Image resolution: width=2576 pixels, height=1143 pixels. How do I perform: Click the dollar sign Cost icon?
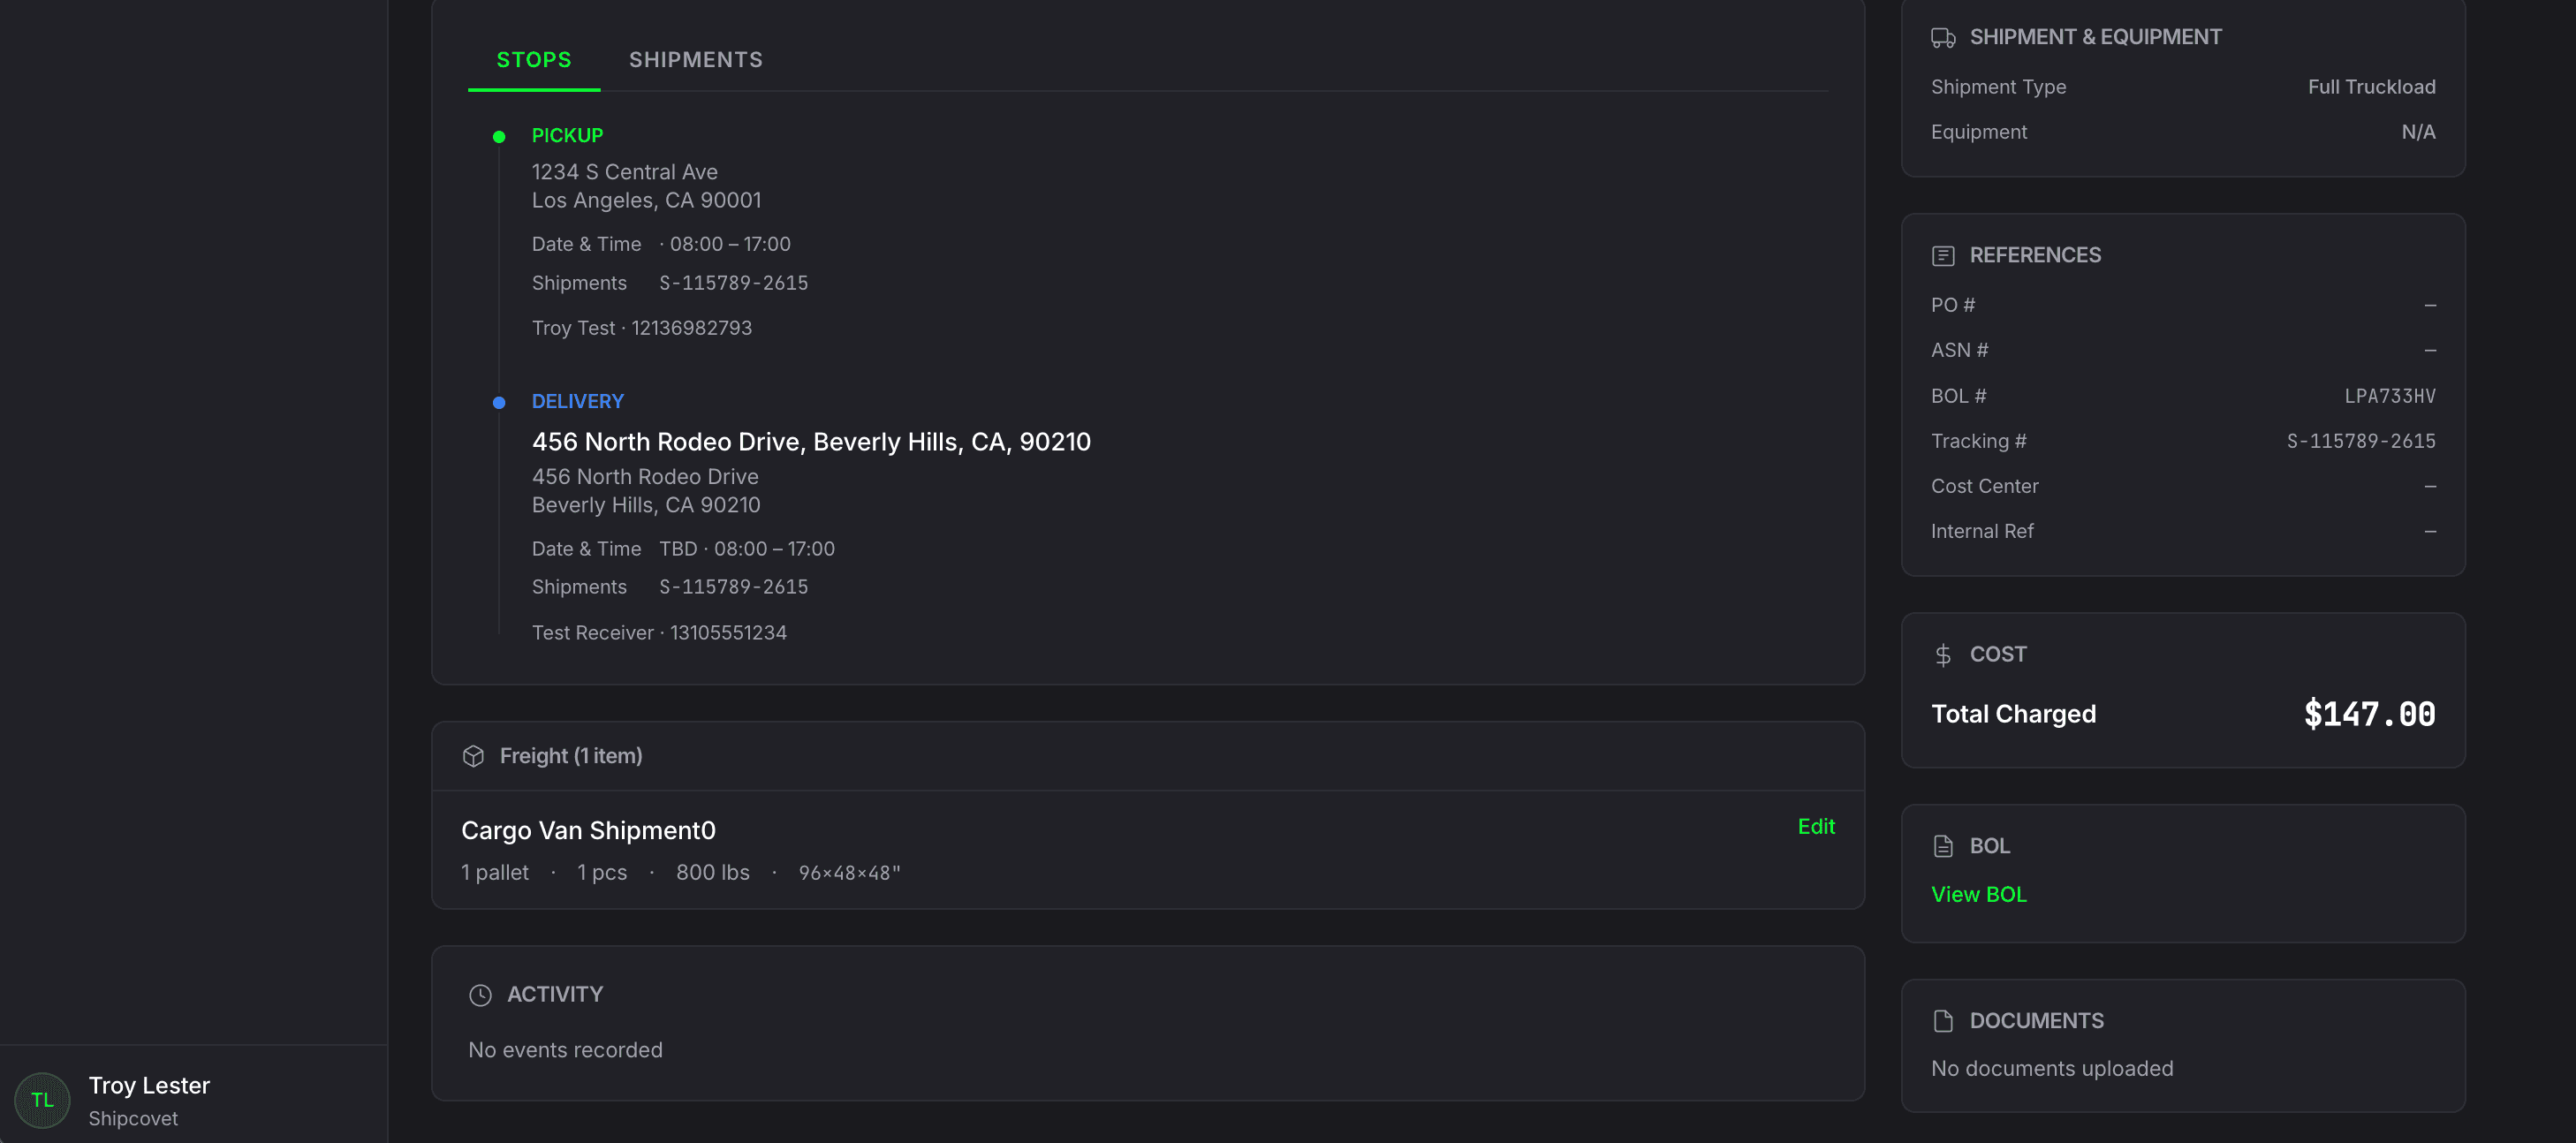click(1942, 655)
